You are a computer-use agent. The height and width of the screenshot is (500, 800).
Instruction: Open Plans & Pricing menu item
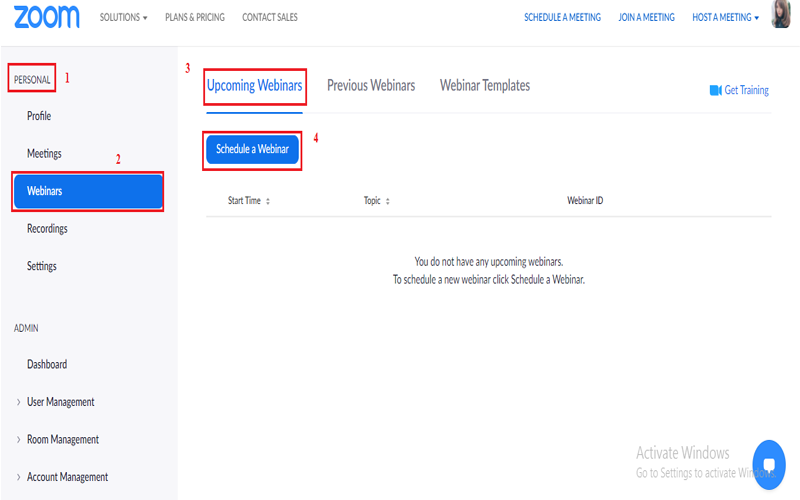[195, 17]
